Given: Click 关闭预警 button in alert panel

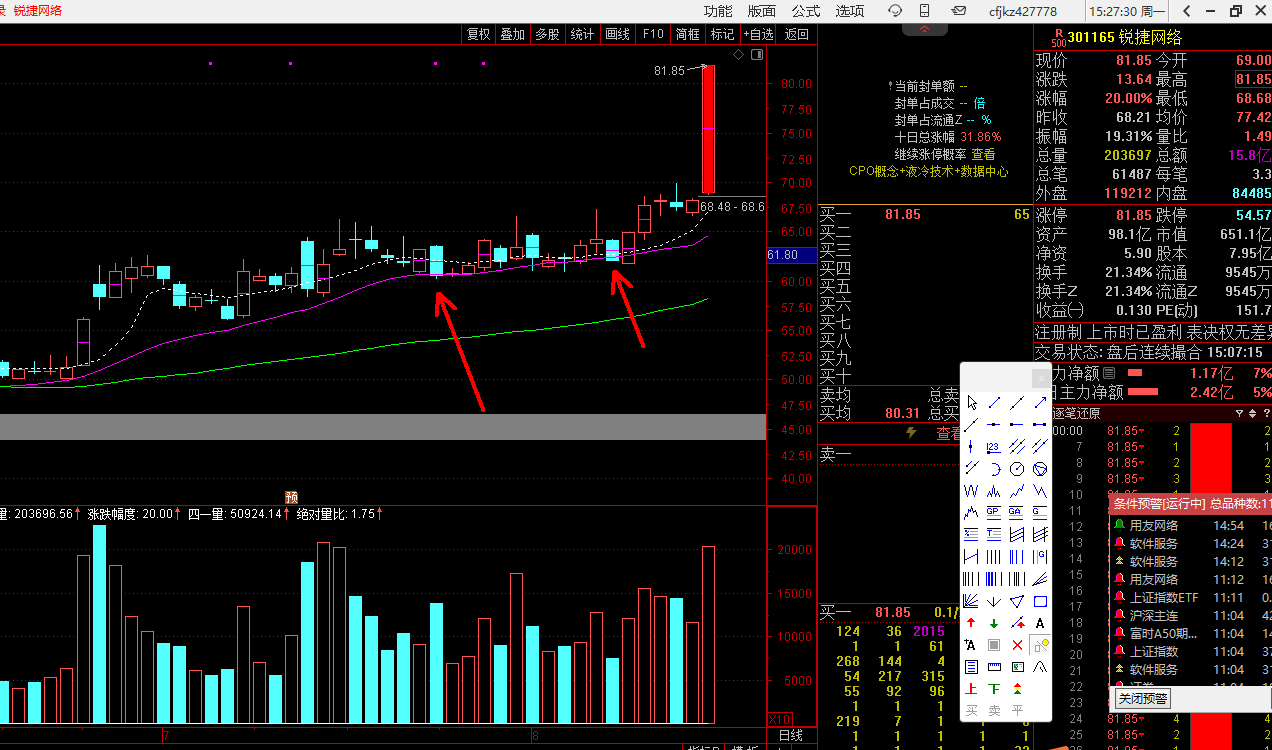Looking at the screenshot, I should (x=1143, y=699).
